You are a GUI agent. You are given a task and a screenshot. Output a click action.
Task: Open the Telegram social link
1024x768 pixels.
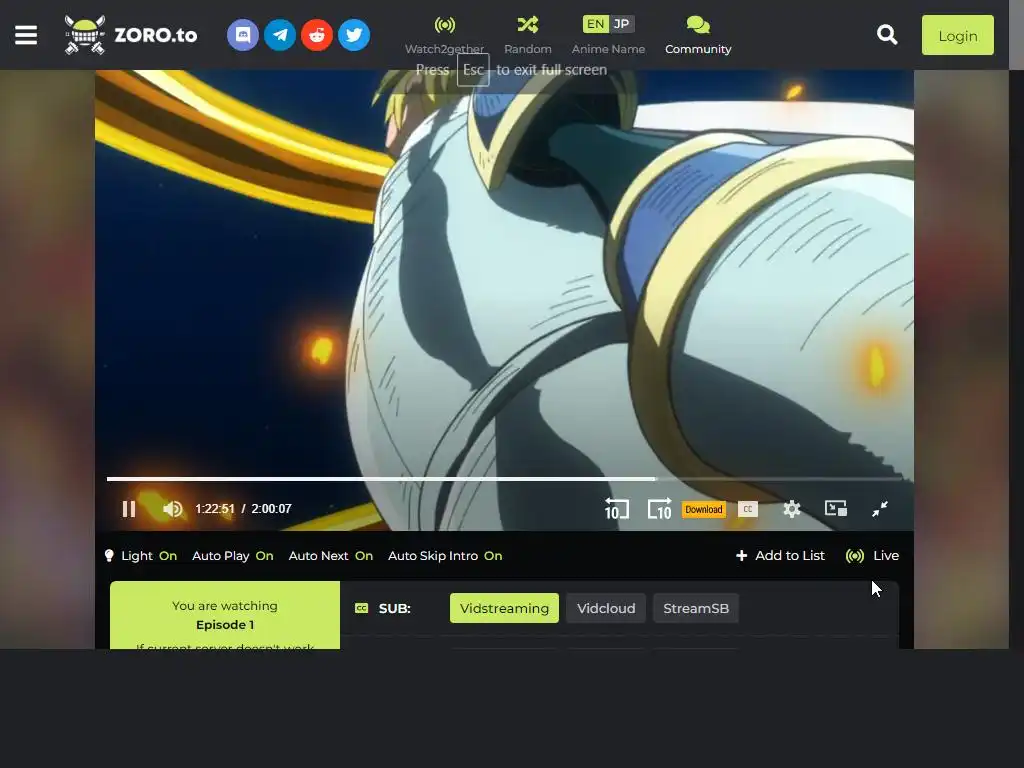coord(280,35)
